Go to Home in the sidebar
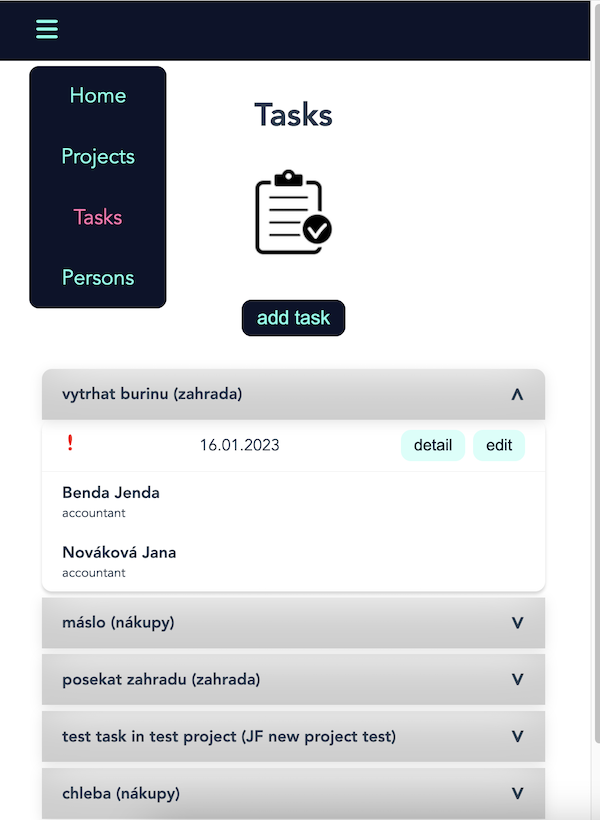This screenshot has width=600, height=820. pyautogui.click(x=97, y=95)
